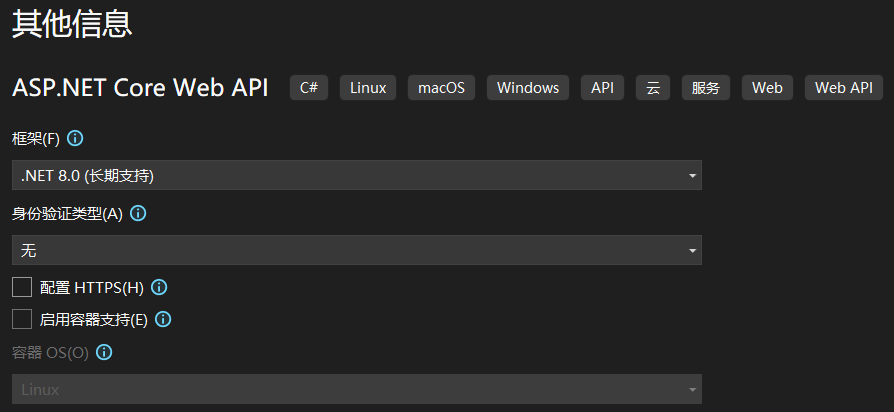The height and width of the screenshot is (412, 894).
Task: Click the macOS tag
Action: click(x=441, y=88)
